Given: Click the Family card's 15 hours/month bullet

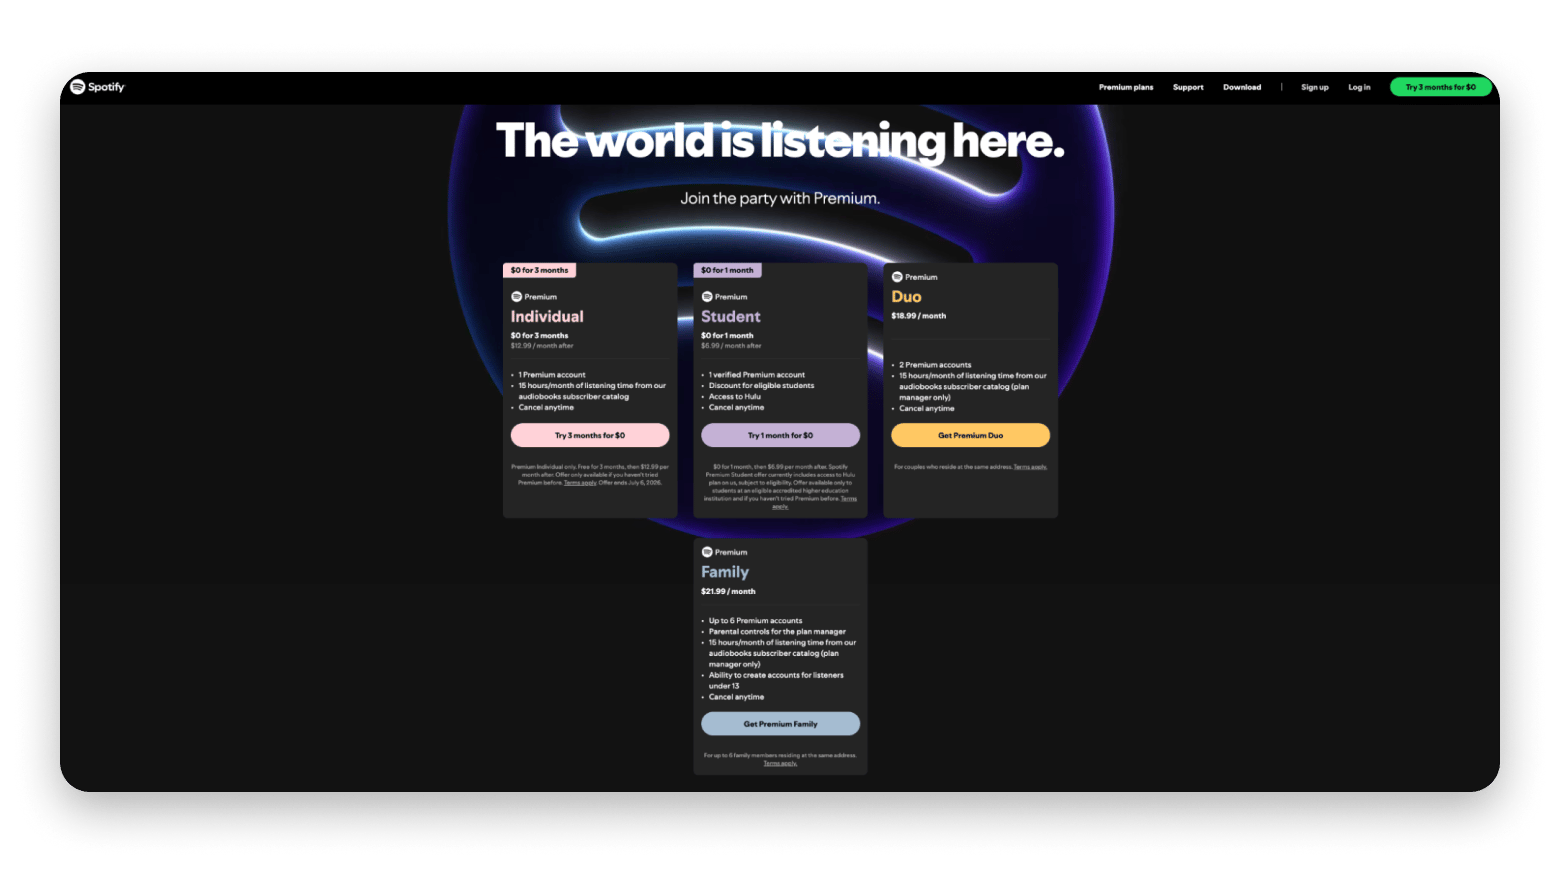Looking at the screenshot, I should 782,653.
